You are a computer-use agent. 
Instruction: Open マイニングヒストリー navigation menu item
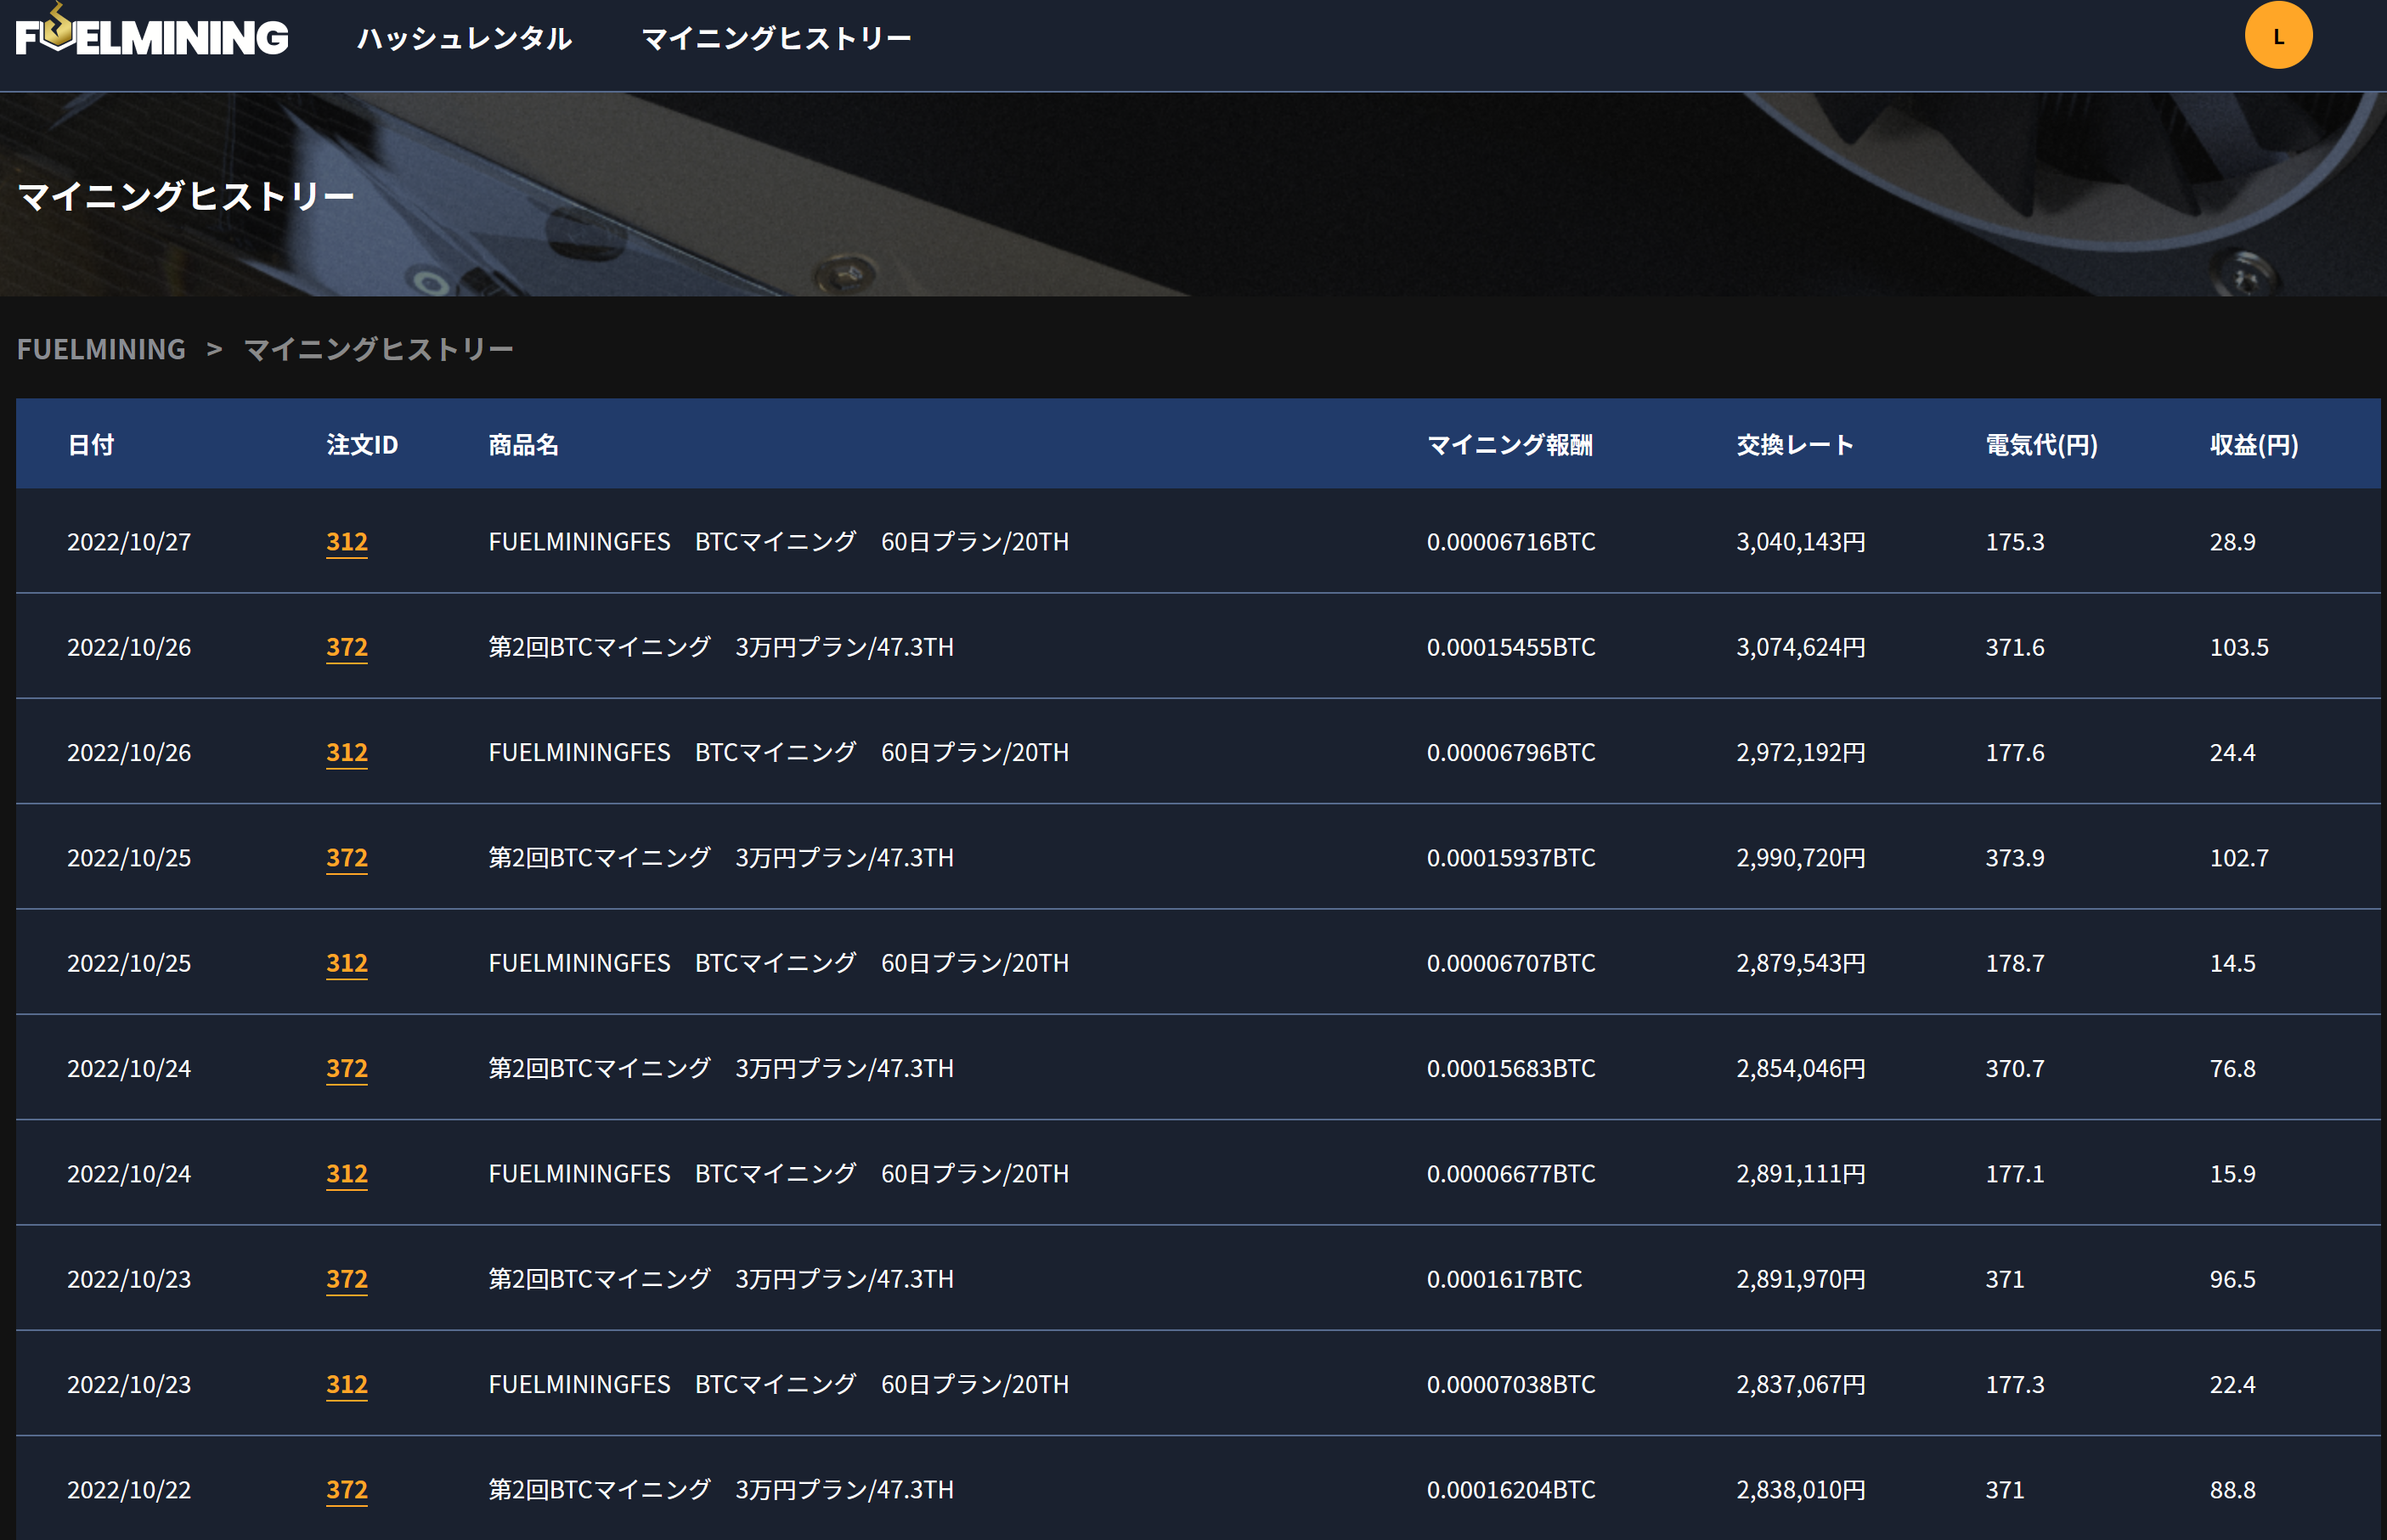(776, 38)
